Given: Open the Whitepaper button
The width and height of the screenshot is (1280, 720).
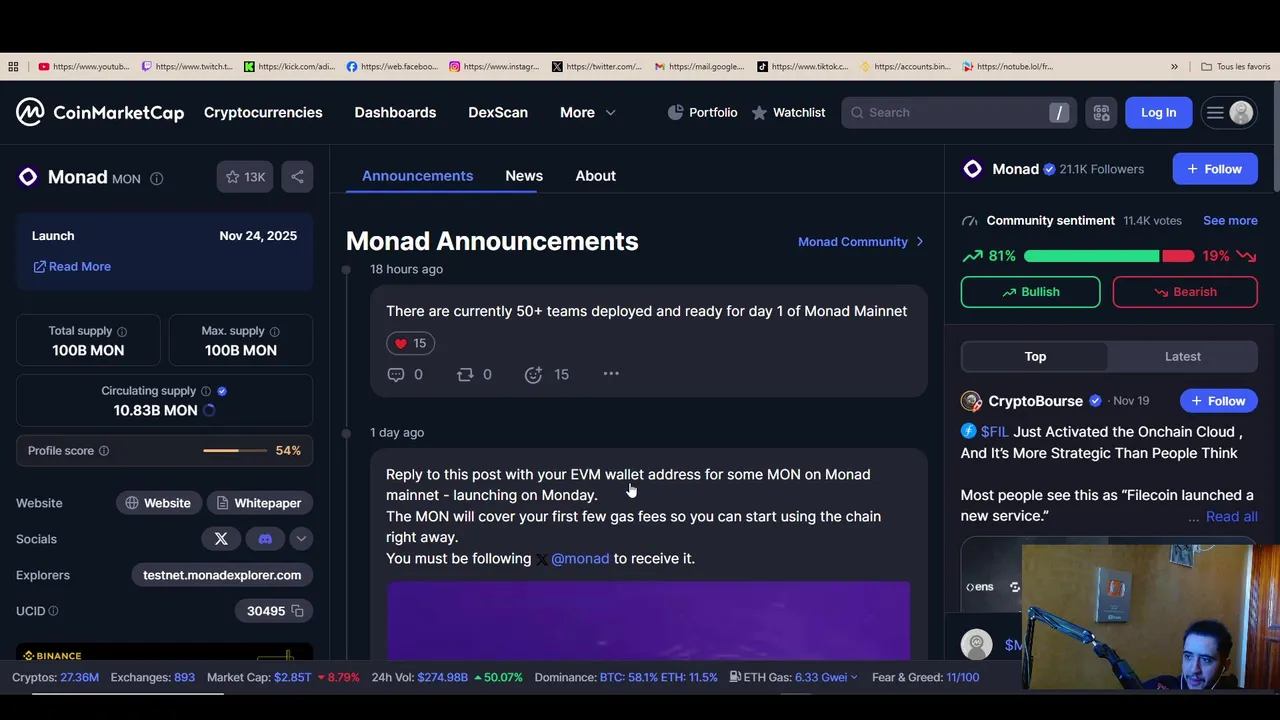Looking at the screenshot, I should (259, 503).
